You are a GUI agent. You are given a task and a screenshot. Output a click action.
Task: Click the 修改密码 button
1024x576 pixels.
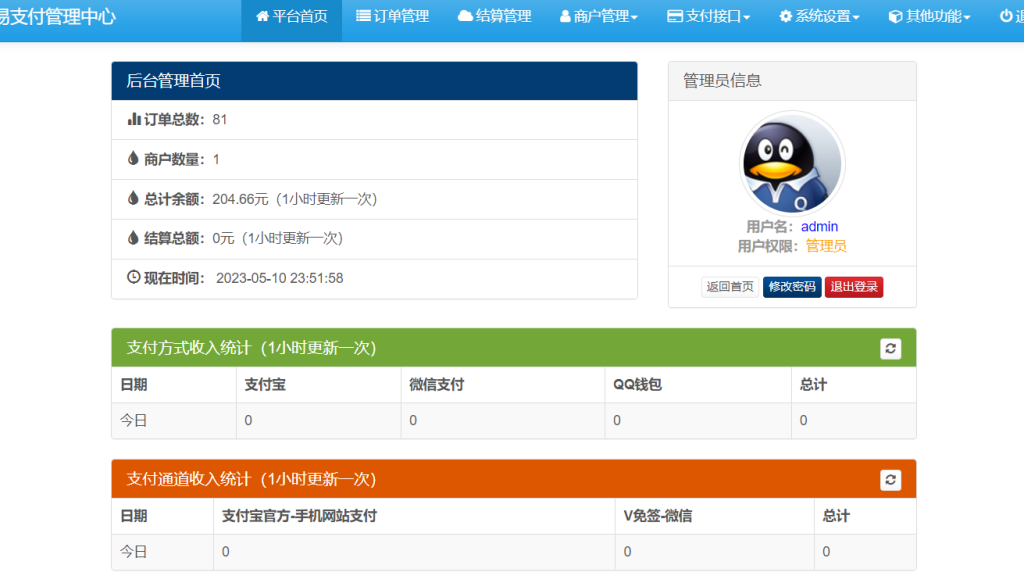pyautogui.click(x=792, y=287)
